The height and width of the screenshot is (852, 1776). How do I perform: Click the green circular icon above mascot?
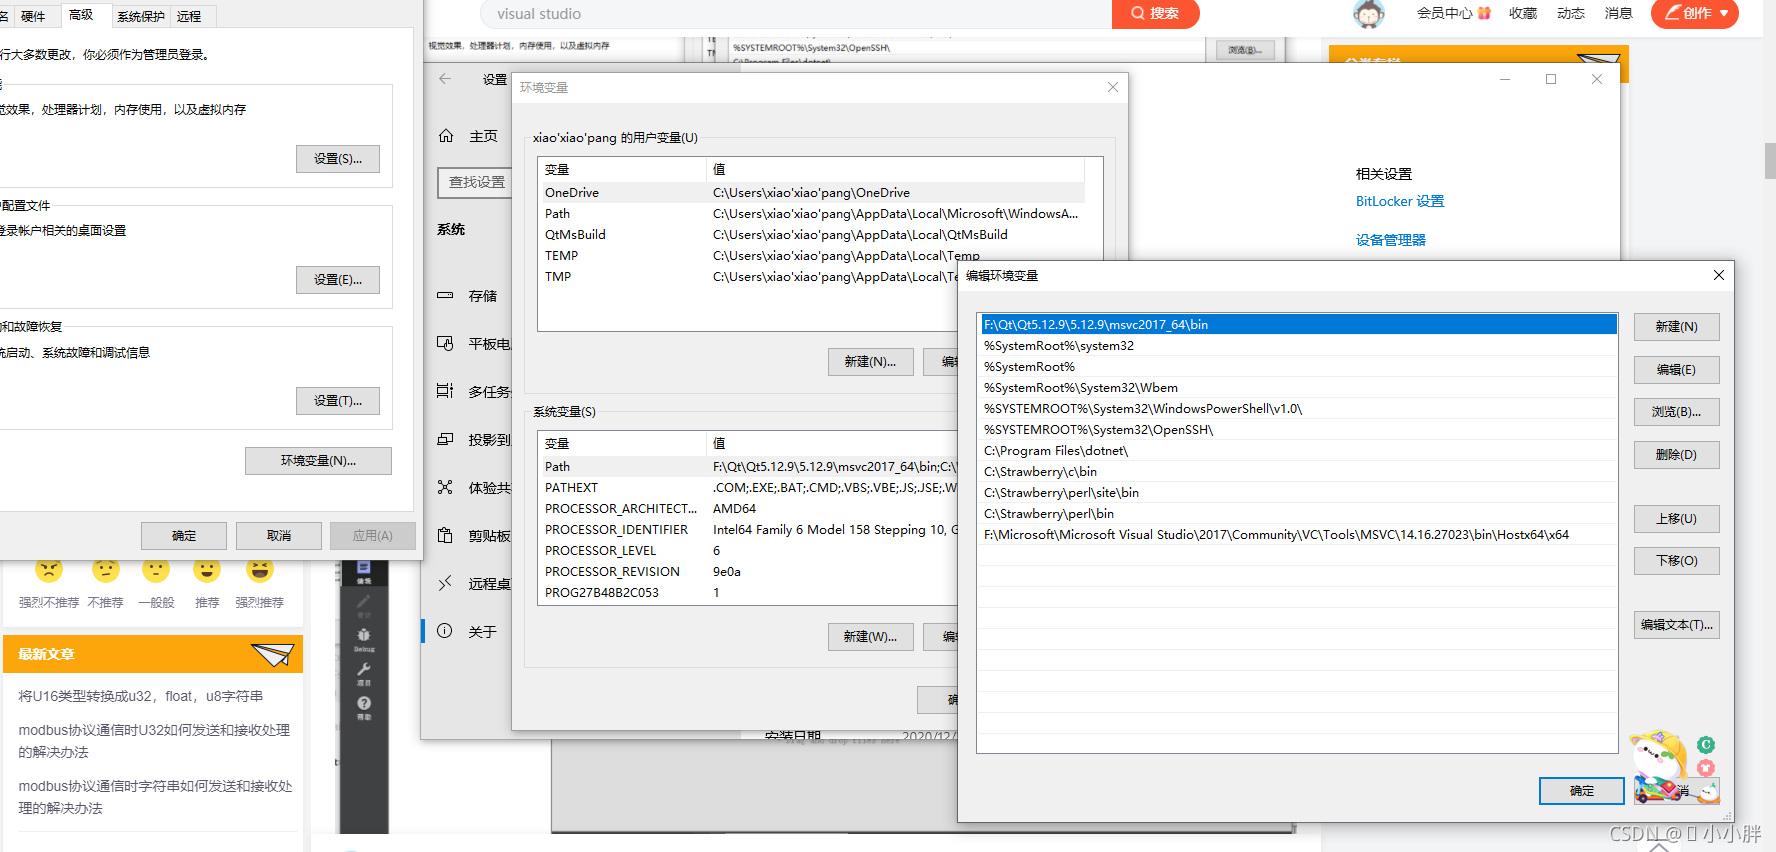coord(1706,745)
